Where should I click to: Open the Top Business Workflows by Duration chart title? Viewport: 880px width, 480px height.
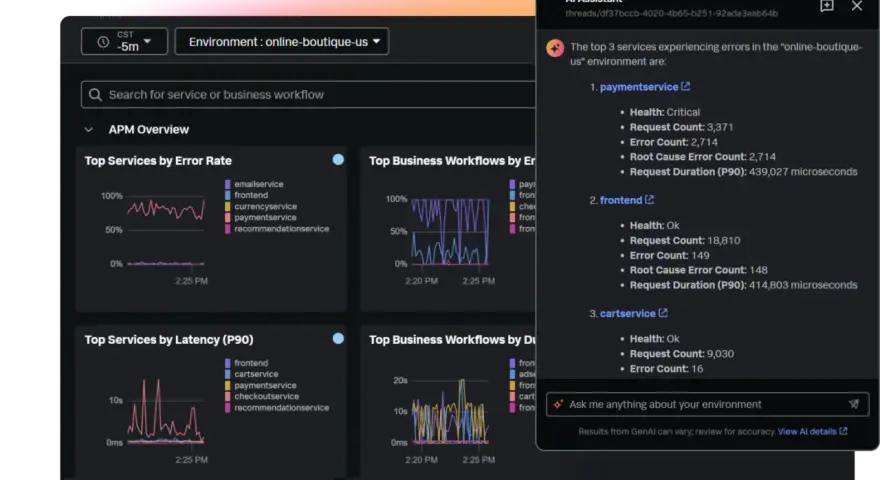pos(452,340)
